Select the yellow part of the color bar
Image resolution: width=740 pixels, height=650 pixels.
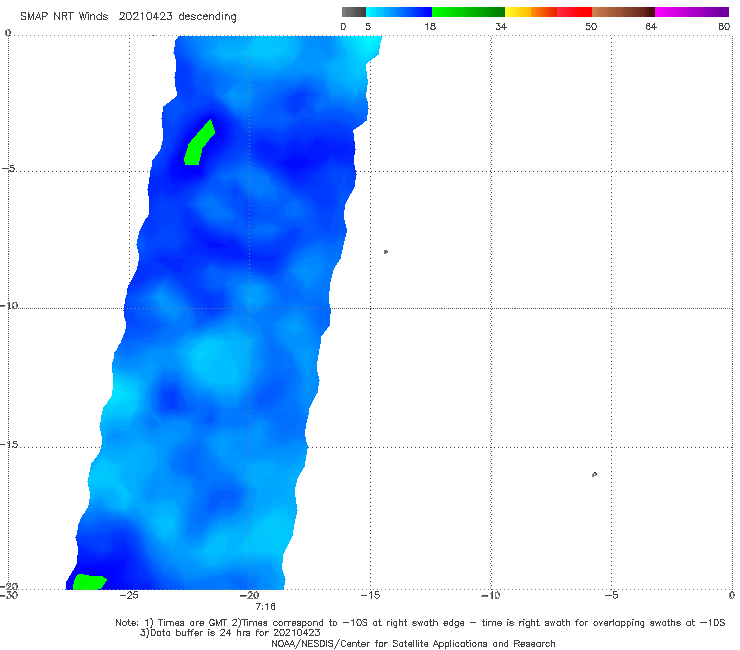point(518,12)
